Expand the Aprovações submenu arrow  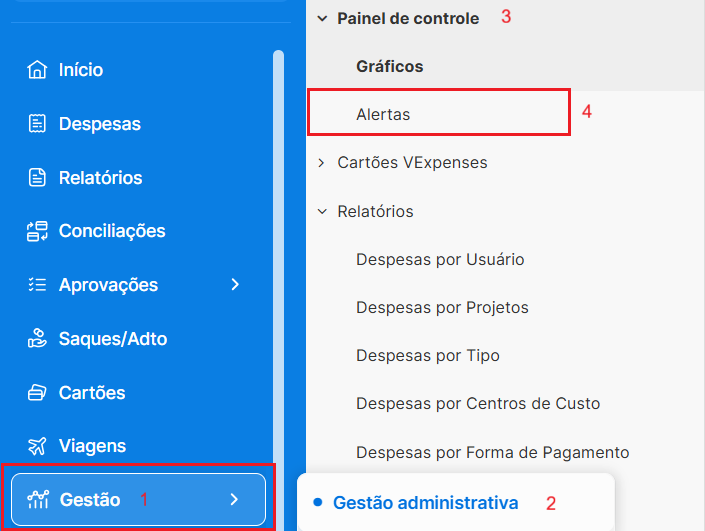[235, 285]
